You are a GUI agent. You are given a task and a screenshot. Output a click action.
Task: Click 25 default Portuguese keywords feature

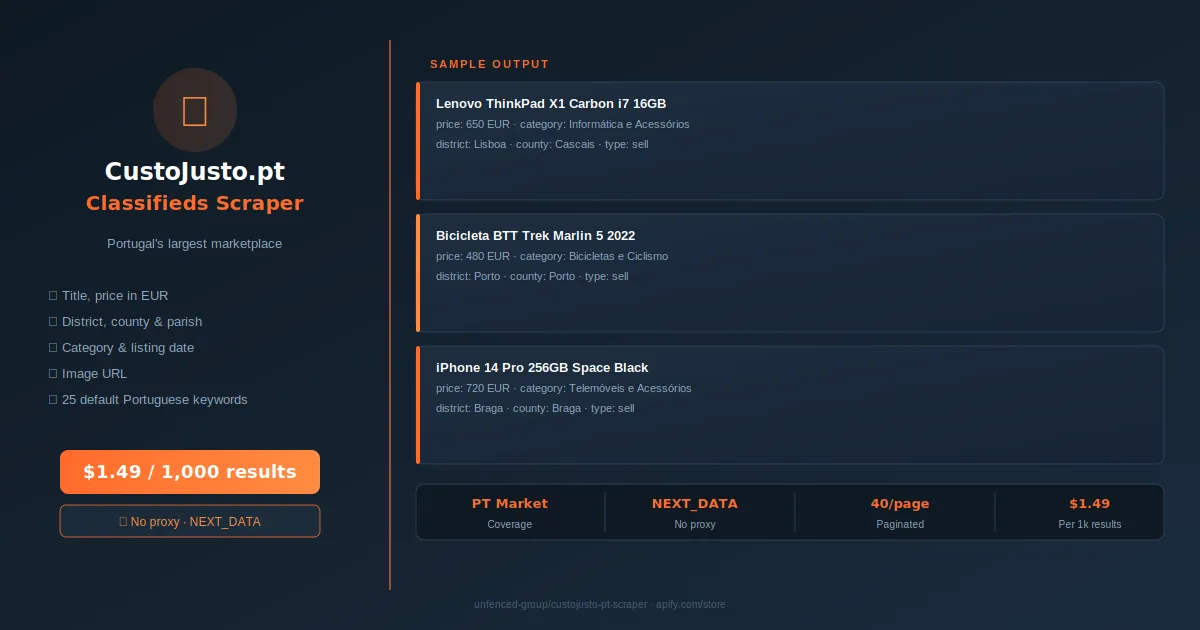coord(148,400)
